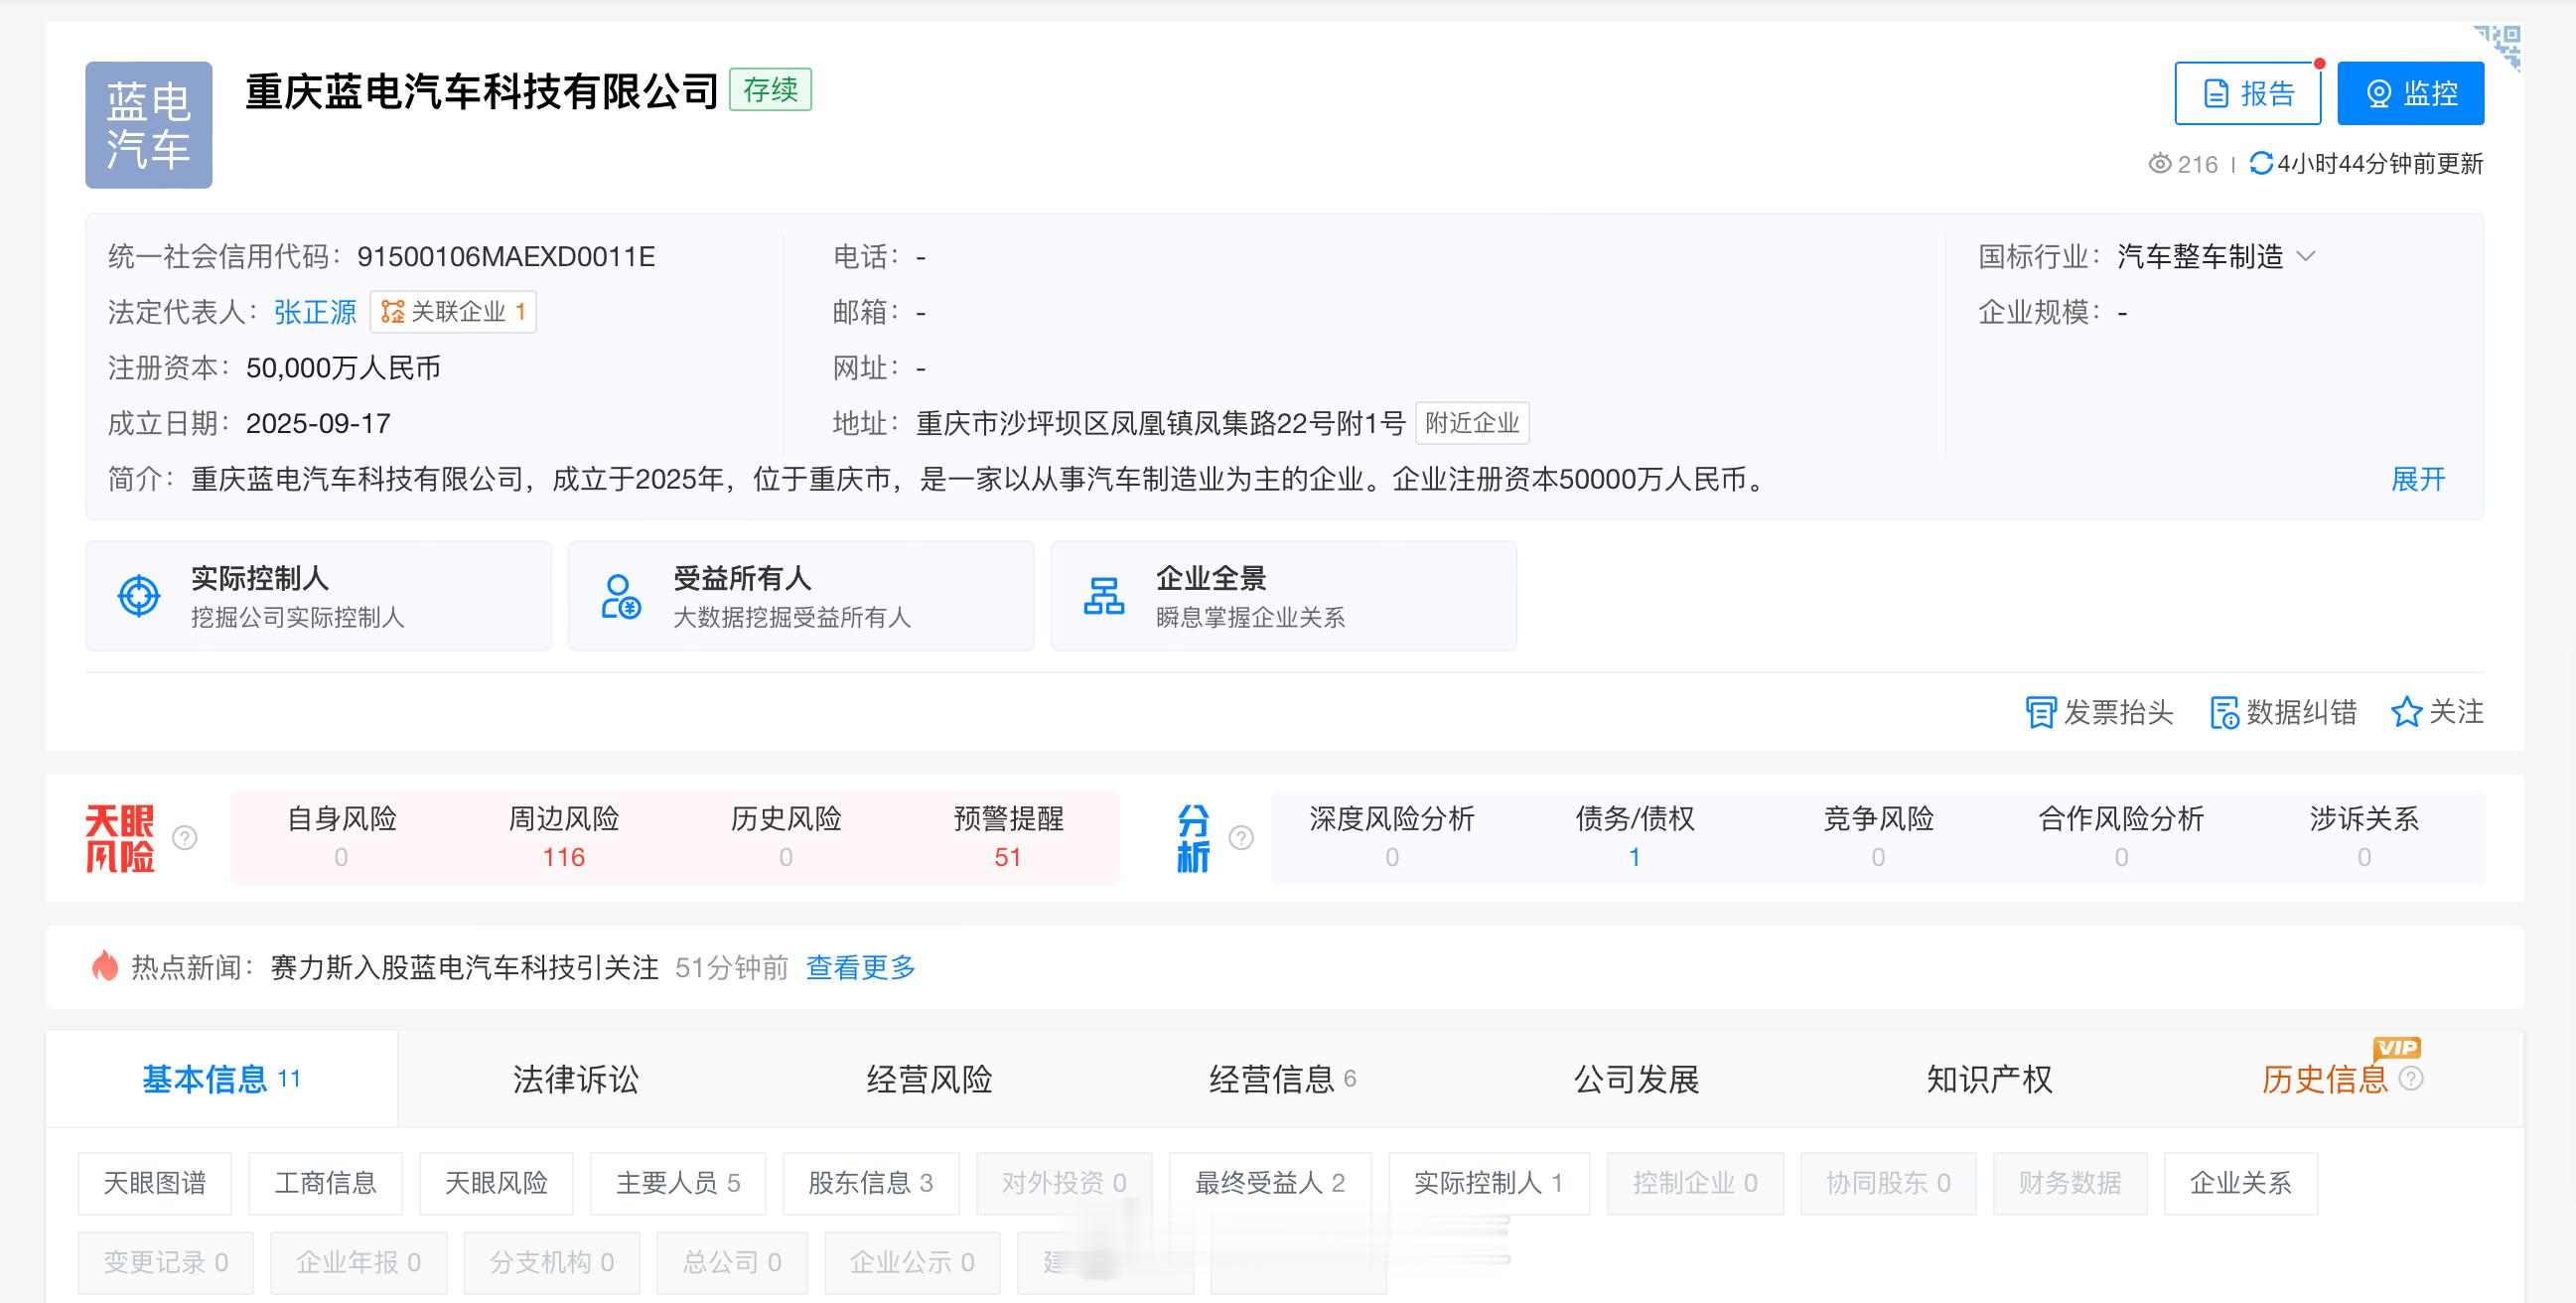Open legal representative 张正源 link
Image resolution: width=2576 pixels, height=1303 pixels.
[x=315, y=312]
